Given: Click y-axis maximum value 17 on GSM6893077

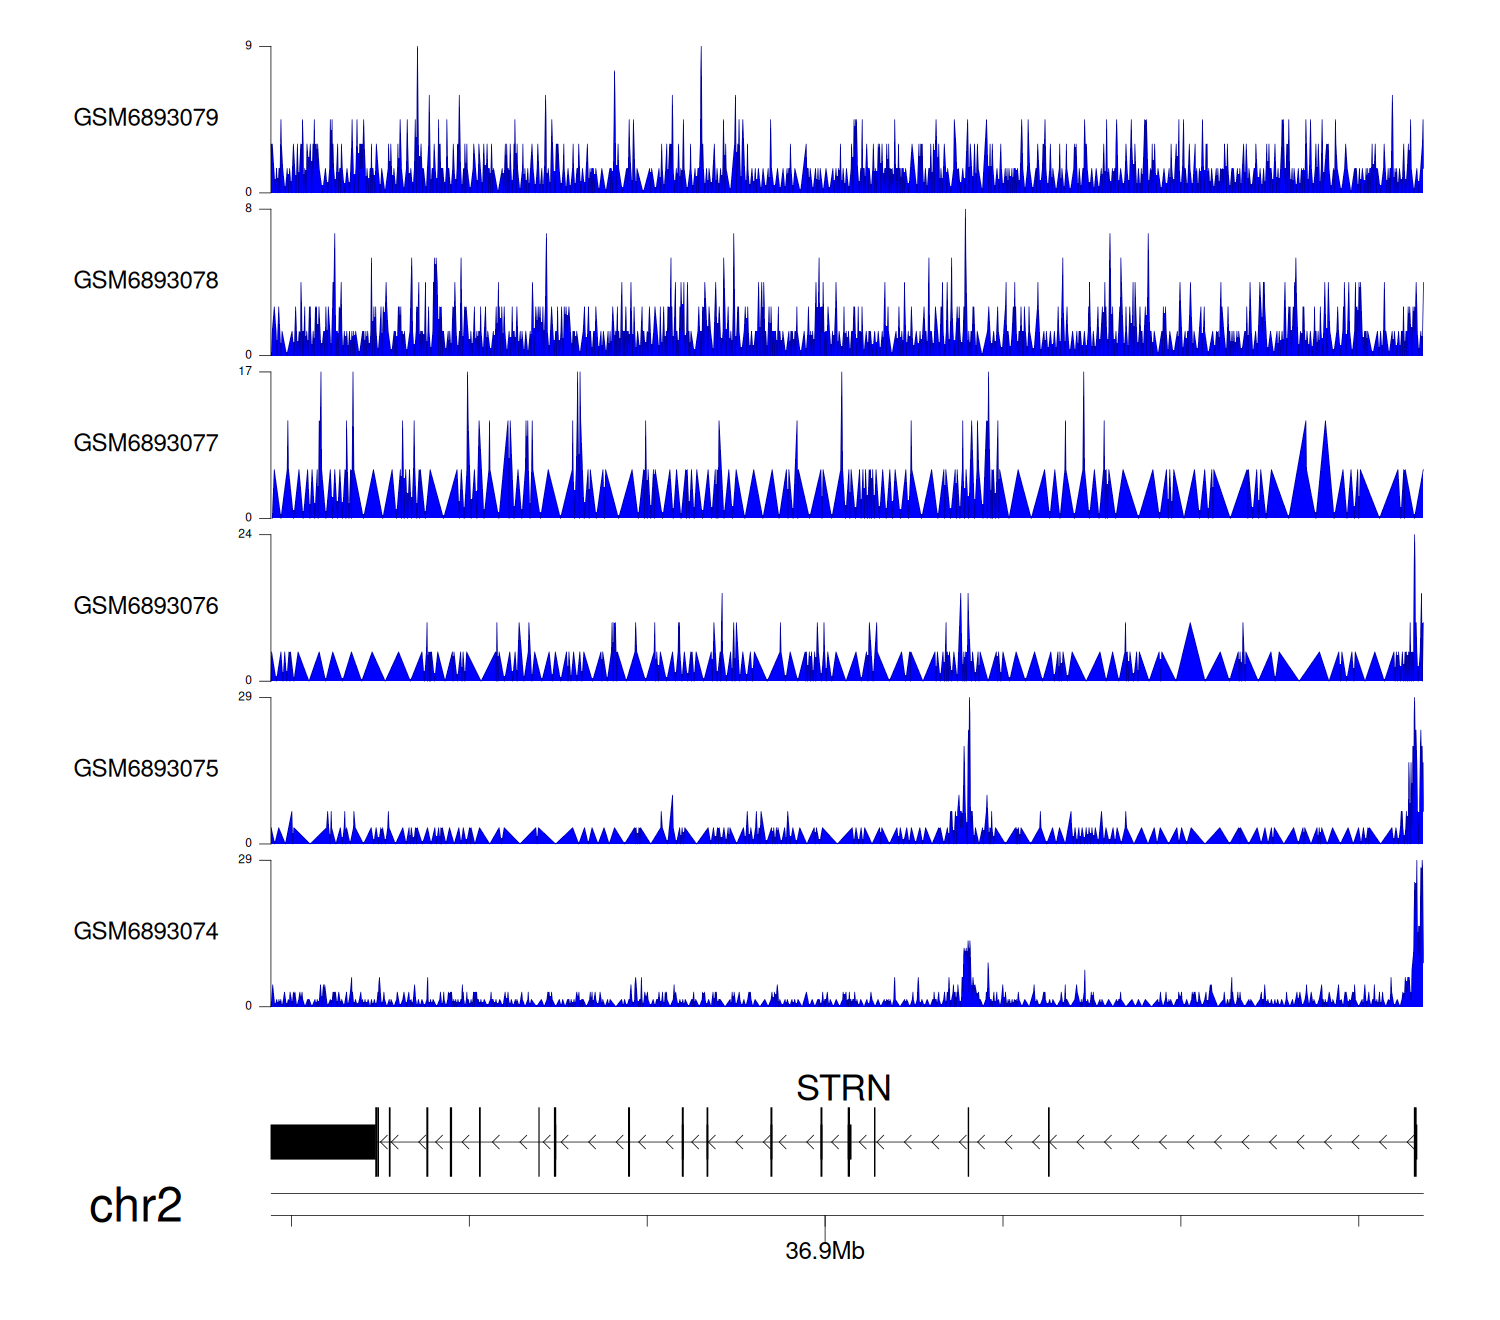Looking at the screenshot, I should coord(245,371).
